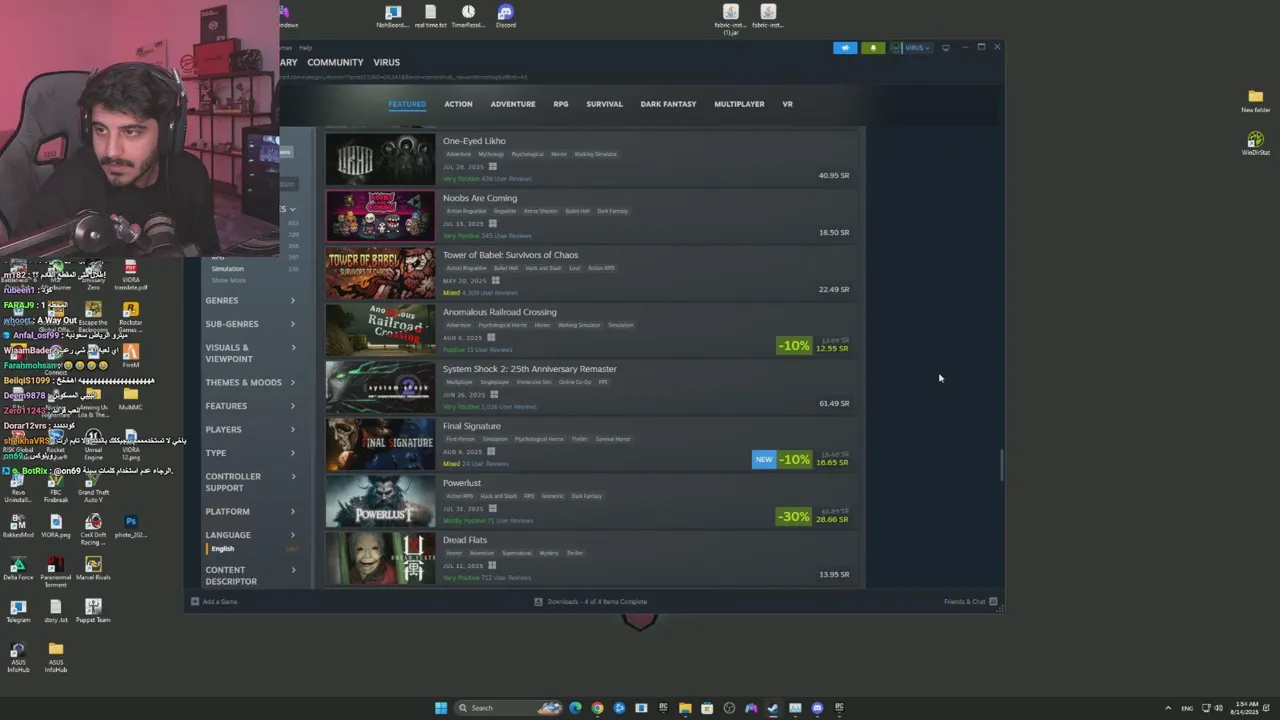The image size is (1280, 720).
Task: Go to the COMMUNITY section
Action: pyautogui.click(x=335, y=62)
